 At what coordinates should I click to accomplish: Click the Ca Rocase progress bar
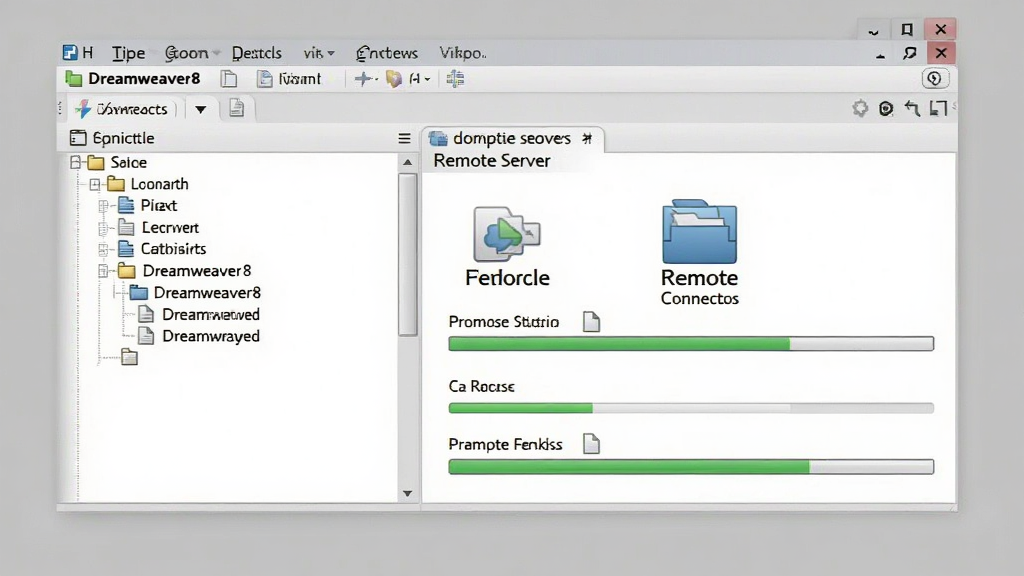pyautogui.click(x=691, y=408)
